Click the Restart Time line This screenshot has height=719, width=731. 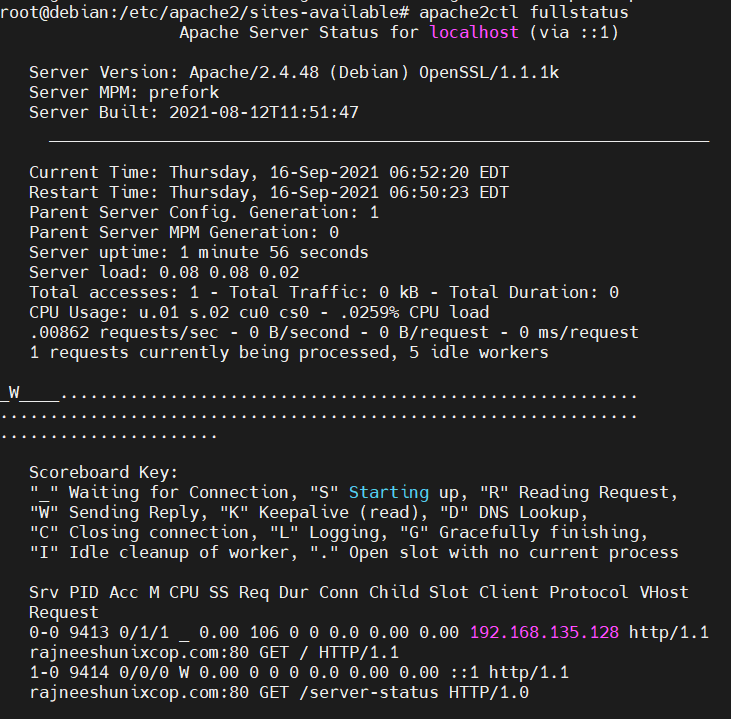click(269, 193)
